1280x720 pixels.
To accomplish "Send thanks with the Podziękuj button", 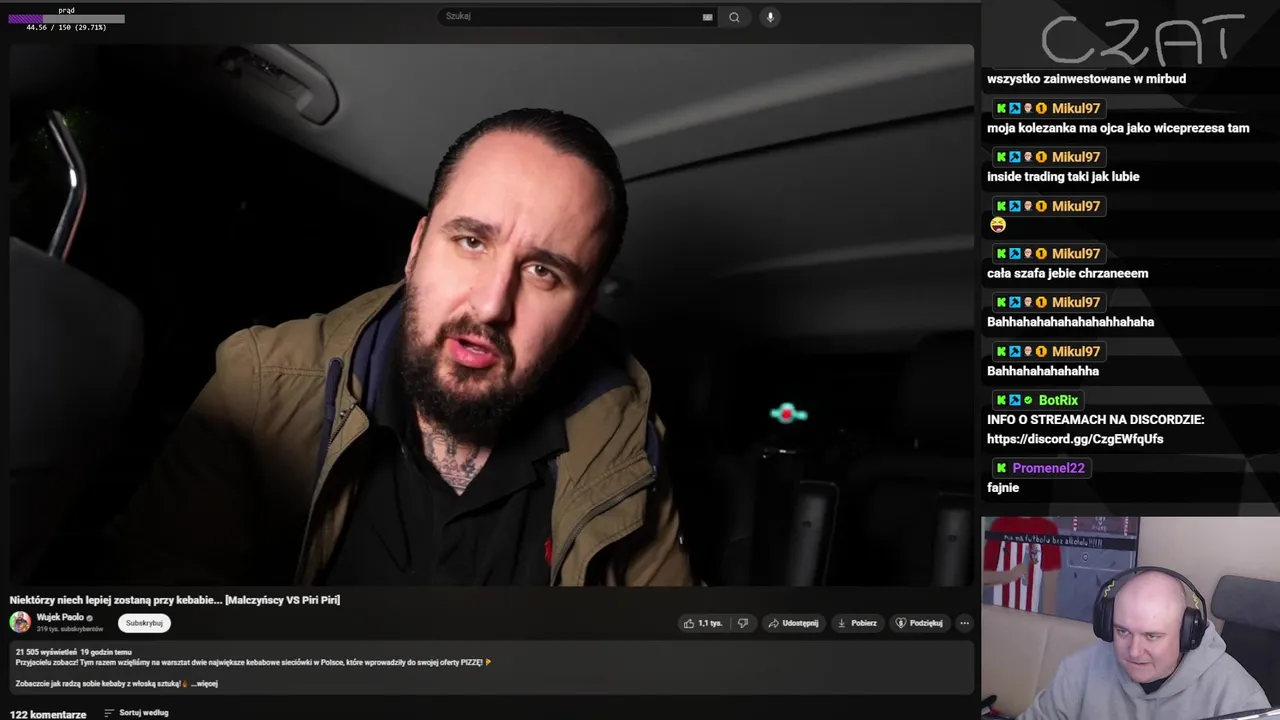I will [919, 623].
